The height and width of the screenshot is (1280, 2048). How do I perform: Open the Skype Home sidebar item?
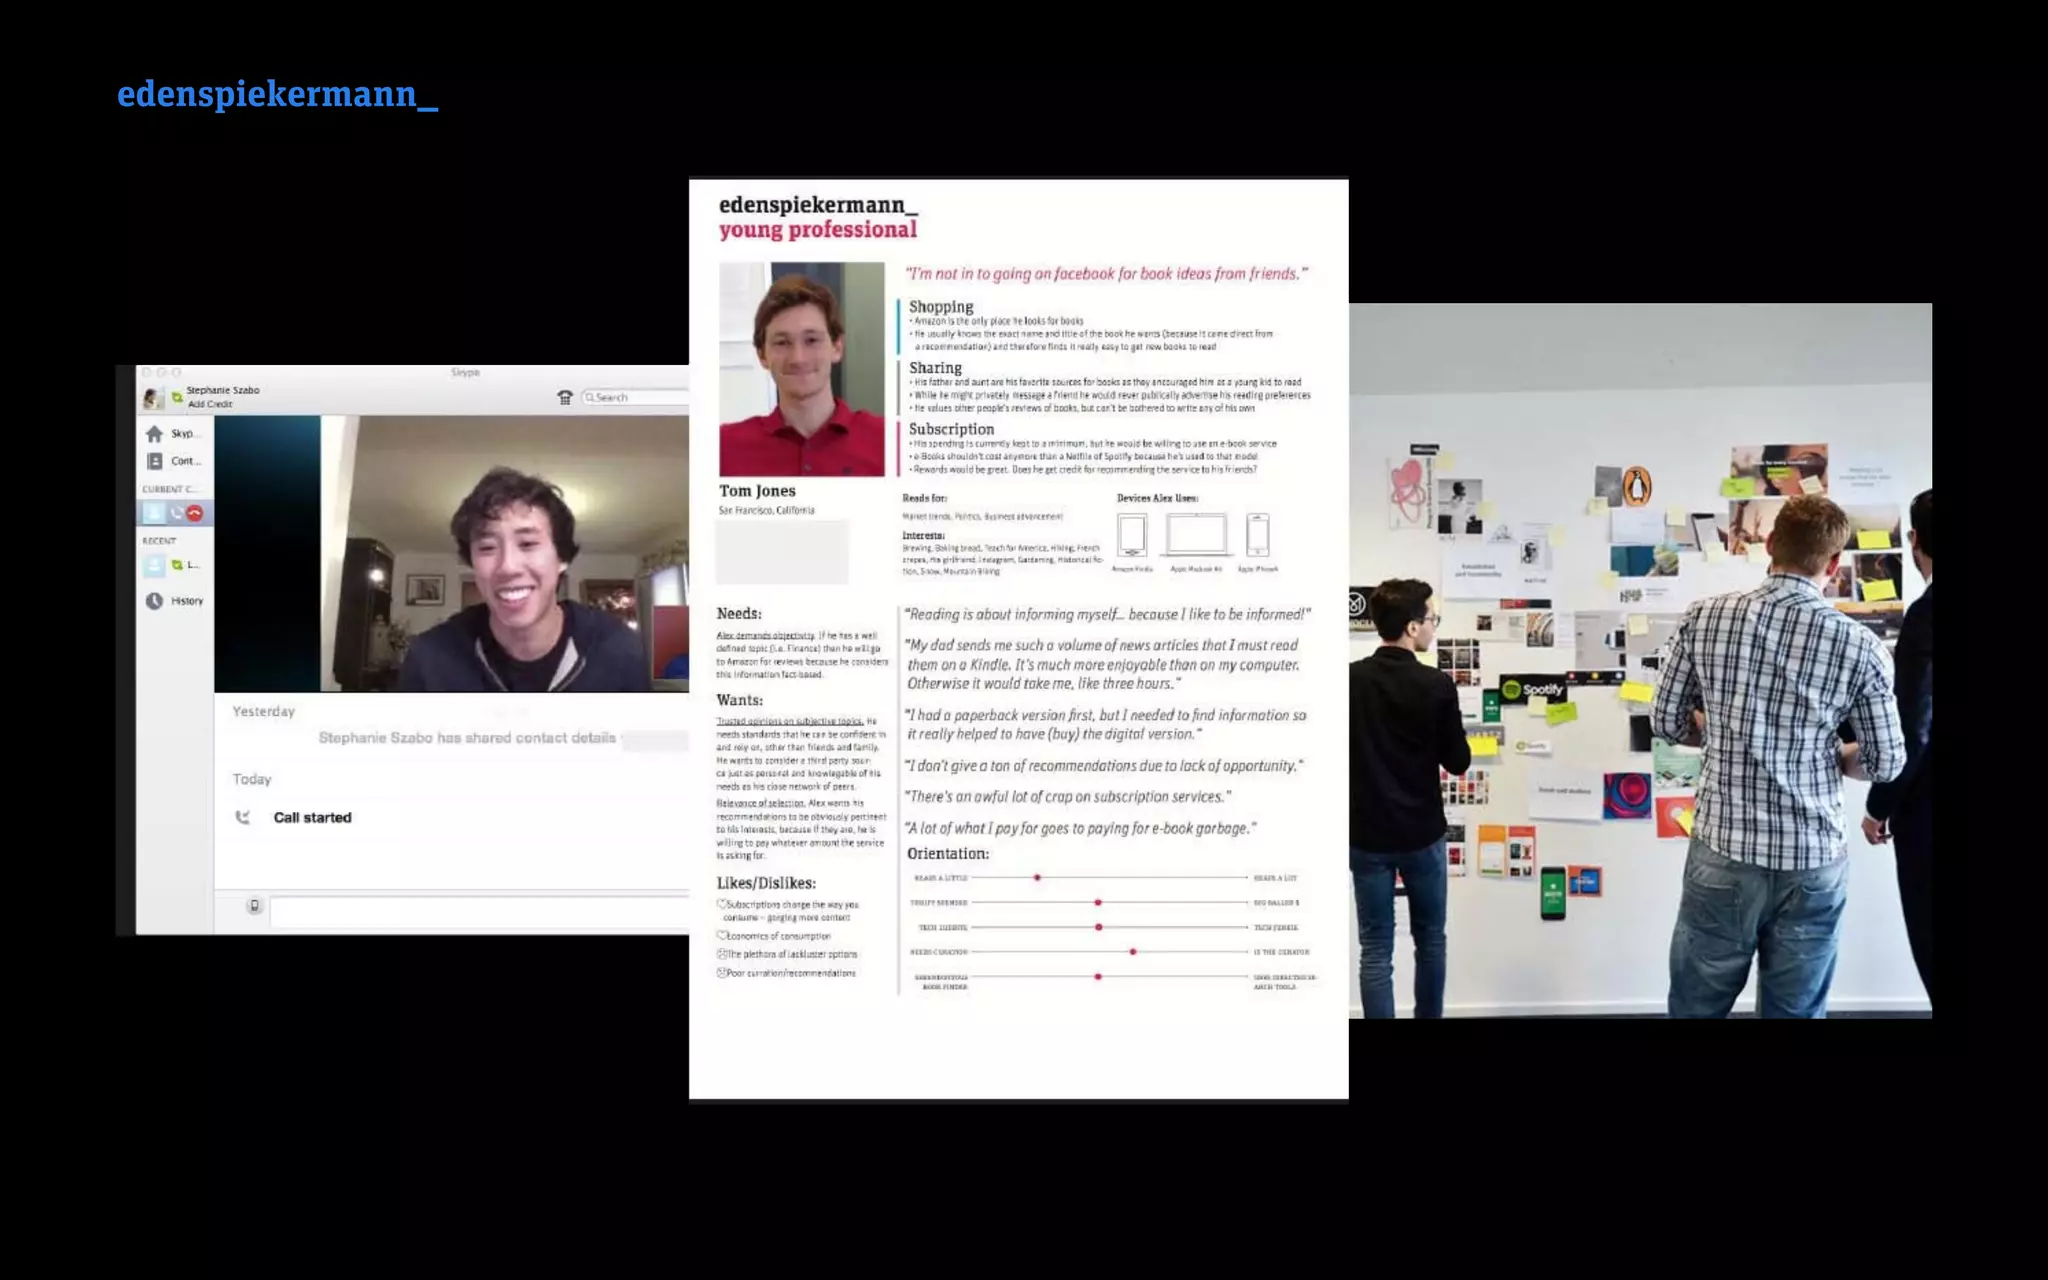155,434
